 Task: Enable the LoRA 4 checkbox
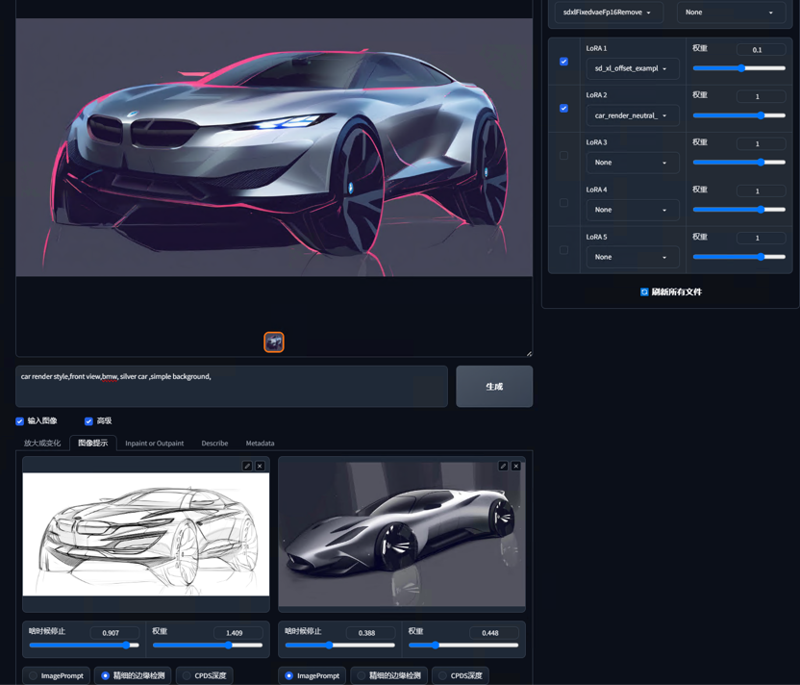click(564, 202)
